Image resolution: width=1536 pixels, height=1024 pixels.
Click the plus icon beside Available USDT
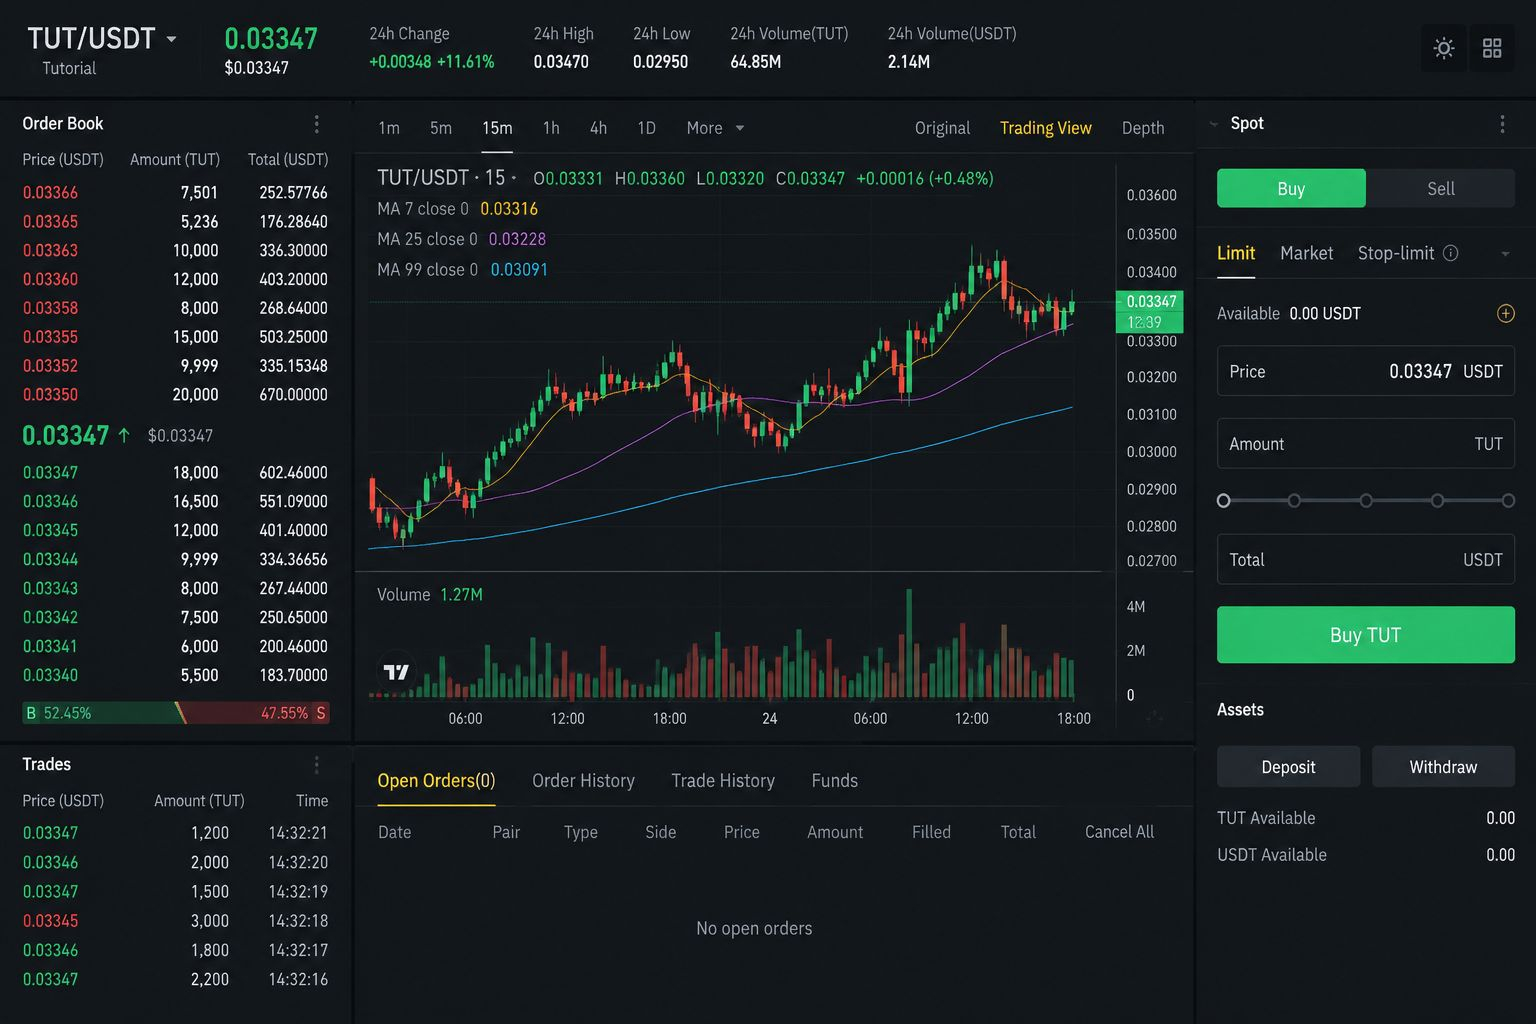(1505, 314)
